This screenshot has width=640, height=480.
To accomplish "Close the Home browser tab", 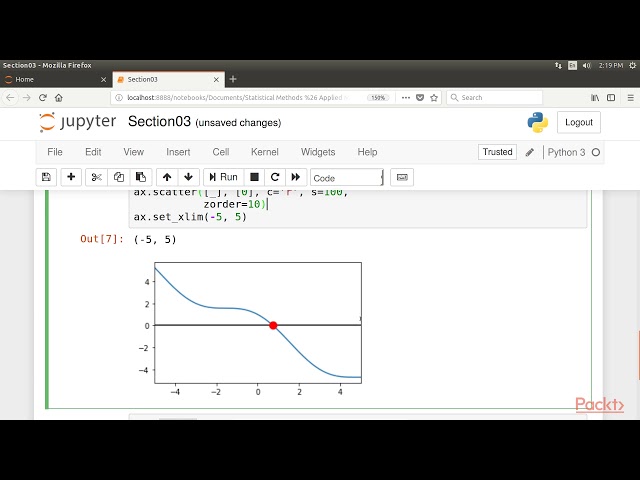I will click(103, 80).
